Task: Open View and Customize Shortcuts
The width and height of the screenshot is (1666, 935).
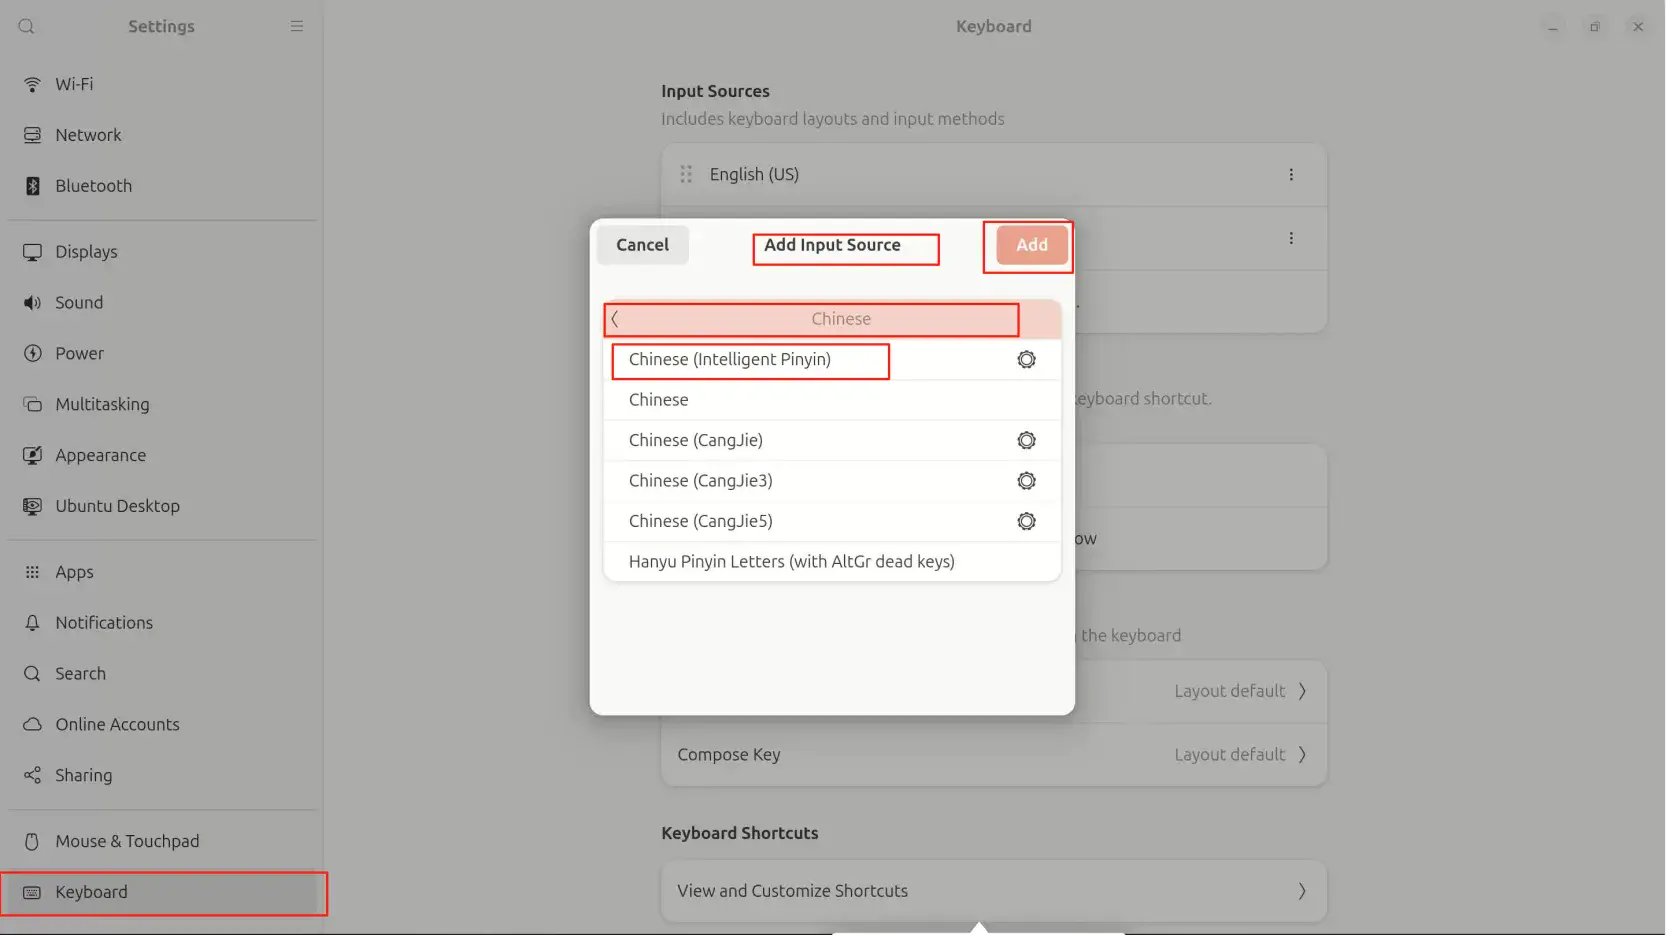Action: (x=993, y=891)
